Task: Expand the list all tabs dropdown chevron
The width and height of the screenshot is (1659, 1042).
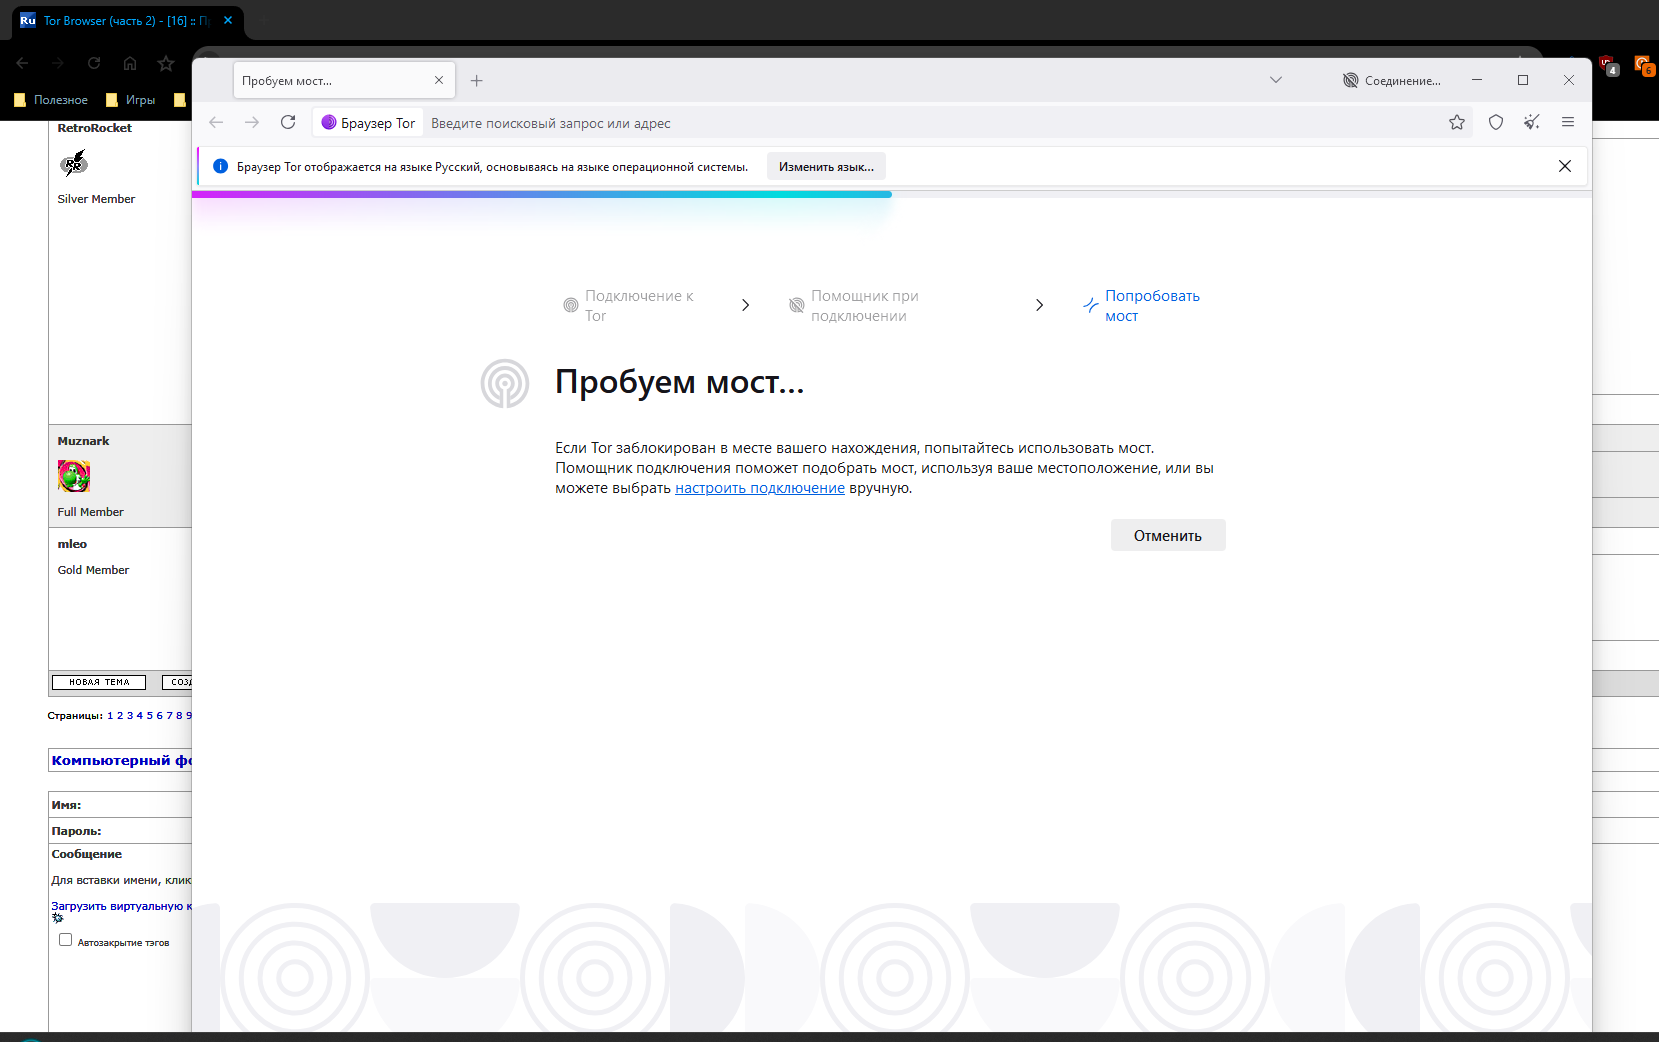Action: [1275, 80]
